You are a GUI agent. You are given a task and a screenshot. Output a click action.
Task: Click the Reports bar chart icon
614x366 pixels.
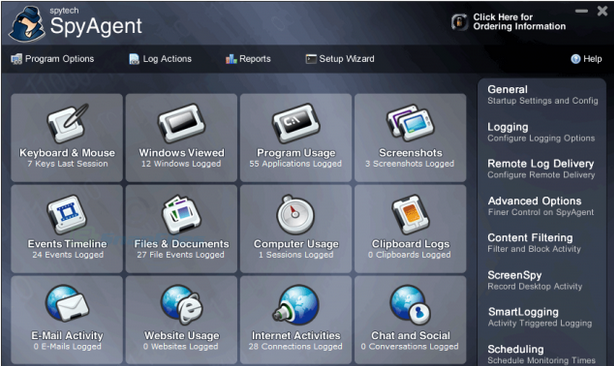click(231, 59)
